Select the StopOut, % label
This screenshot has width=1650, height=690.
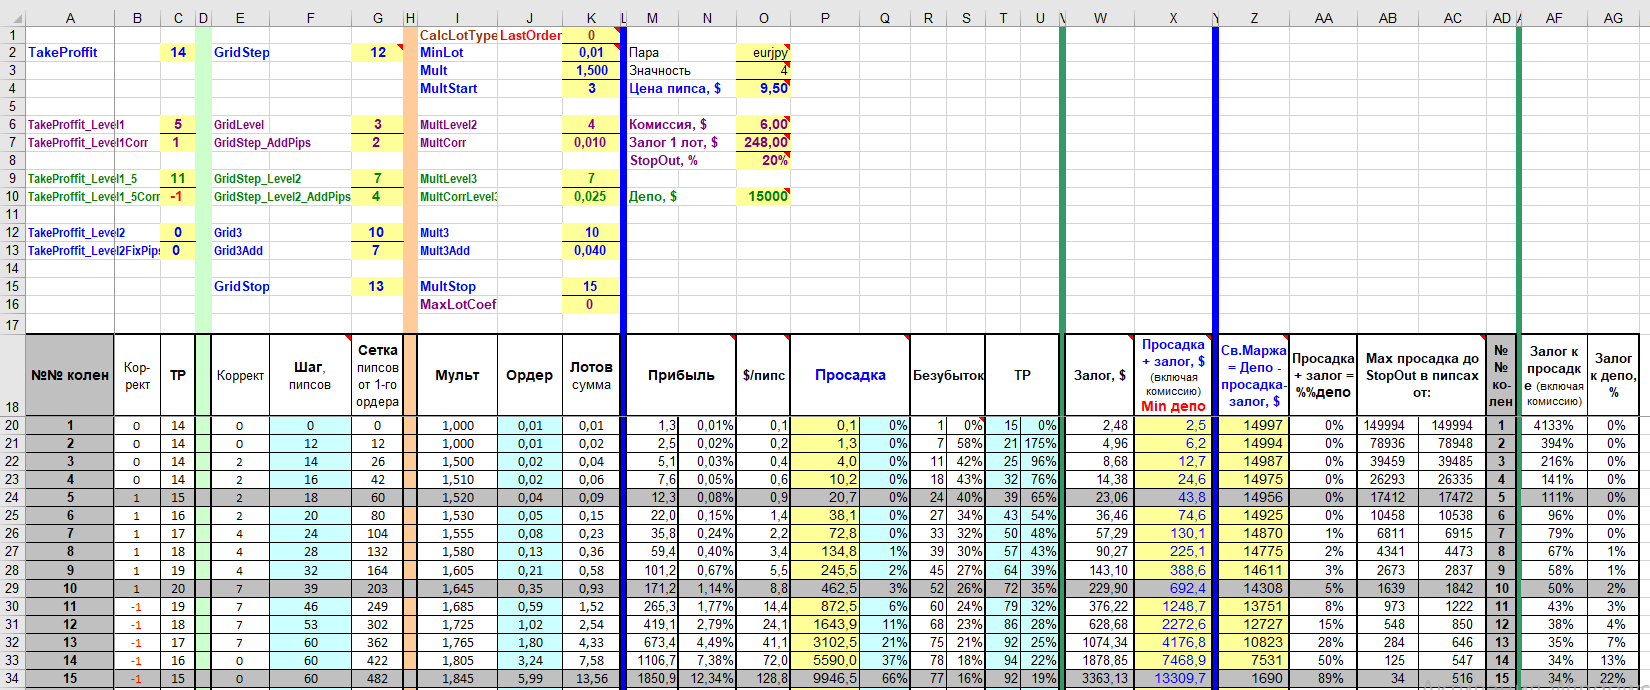[663, 160]
